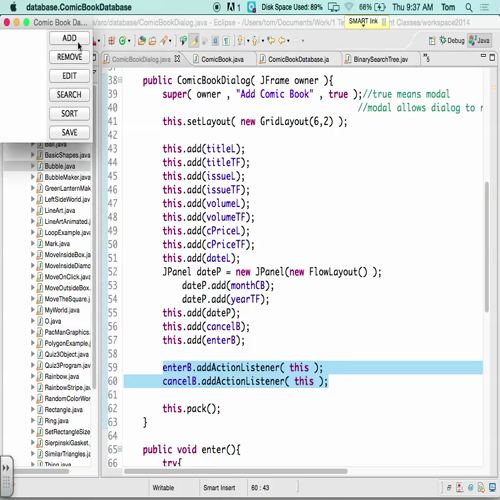Click the ADD button in Comic Book window
The width and height of the screenshot is (500, 500).
pos(69,38)
